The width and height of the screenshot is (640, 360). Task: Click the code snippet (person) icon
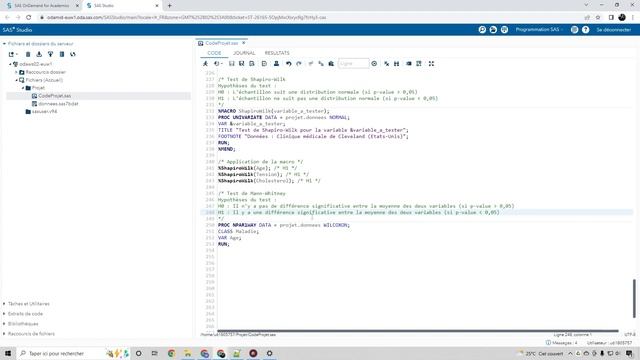[x=276, y=64]
